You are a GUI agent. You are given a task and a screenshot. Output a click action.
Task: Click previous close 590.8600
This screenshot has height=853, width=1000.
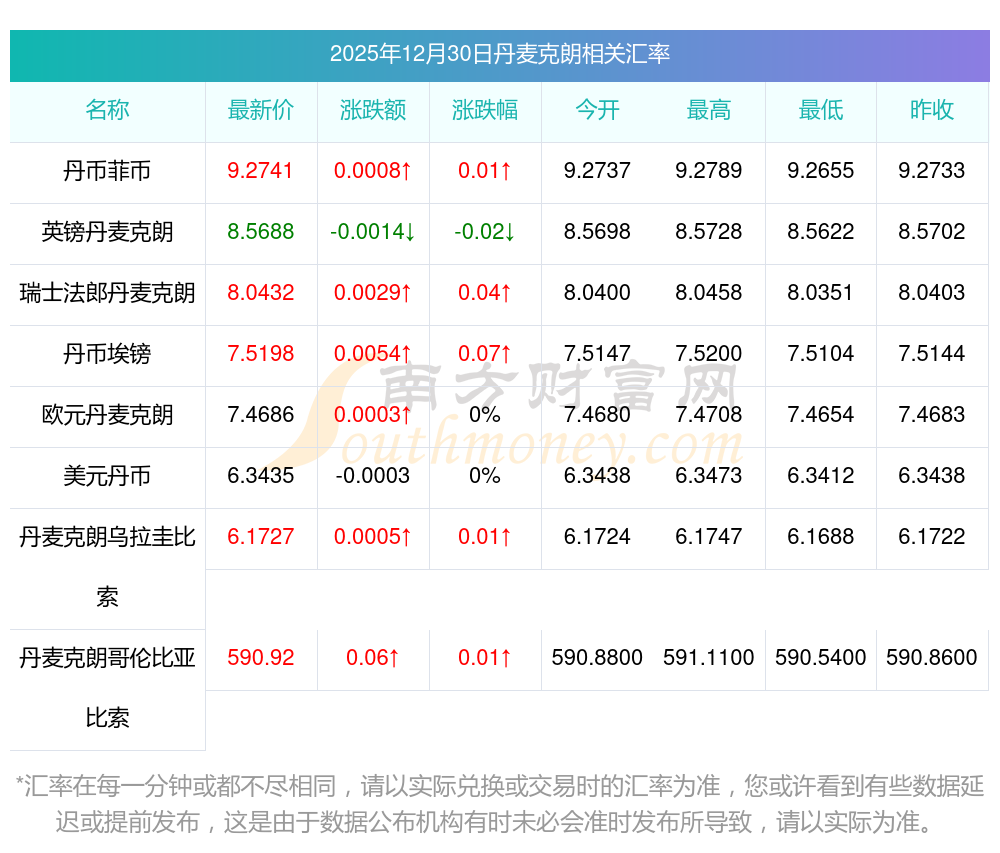pos(932,657)
